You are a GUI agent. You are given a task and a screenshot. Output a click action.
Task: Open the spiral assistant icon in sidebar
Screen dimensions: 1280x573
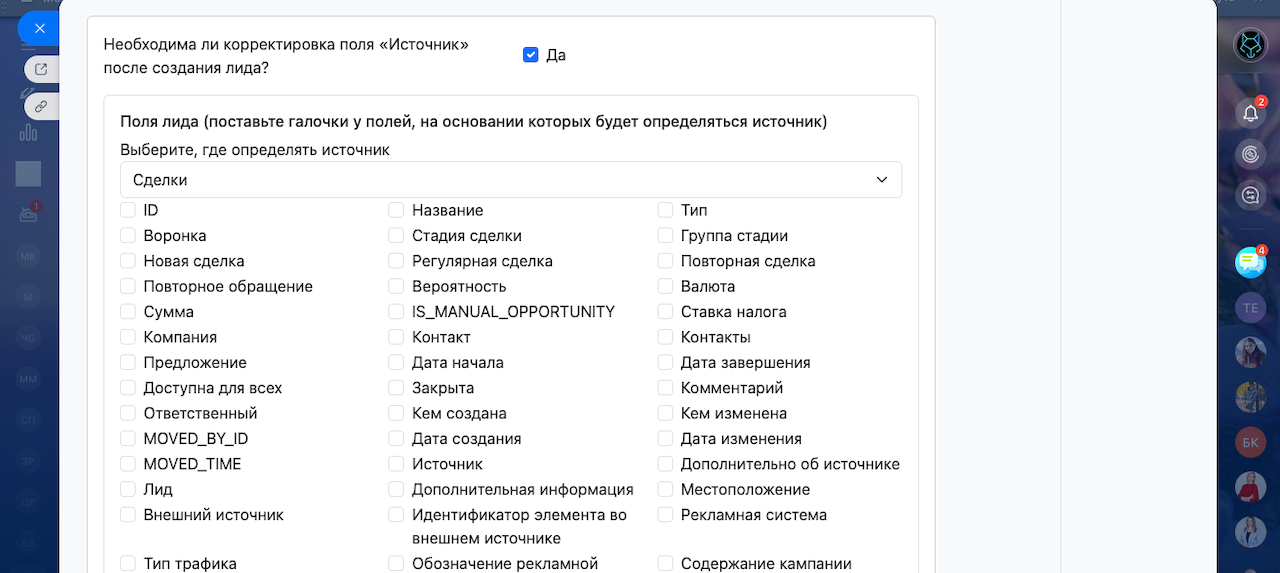pyautogui.click(x=1250, y=154)
